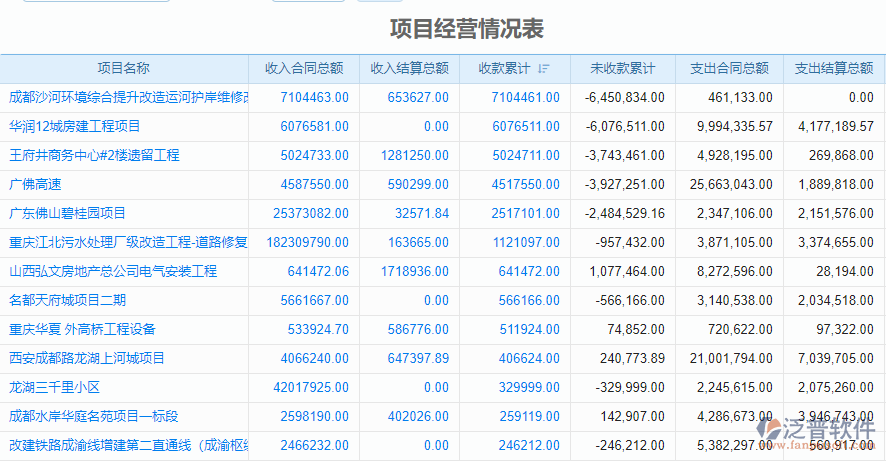This screenshot has width=886, height=461.
Task: Click income contract amount 7104463.00
Action: (x=315, y=97)
